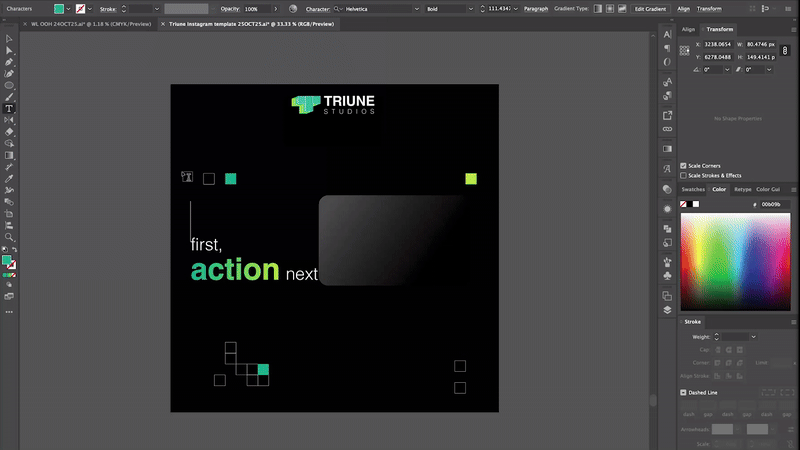Viewport: 800px width, 450px height.
Task: Switch to the Color Guide tab
Action: coord(768,189)
